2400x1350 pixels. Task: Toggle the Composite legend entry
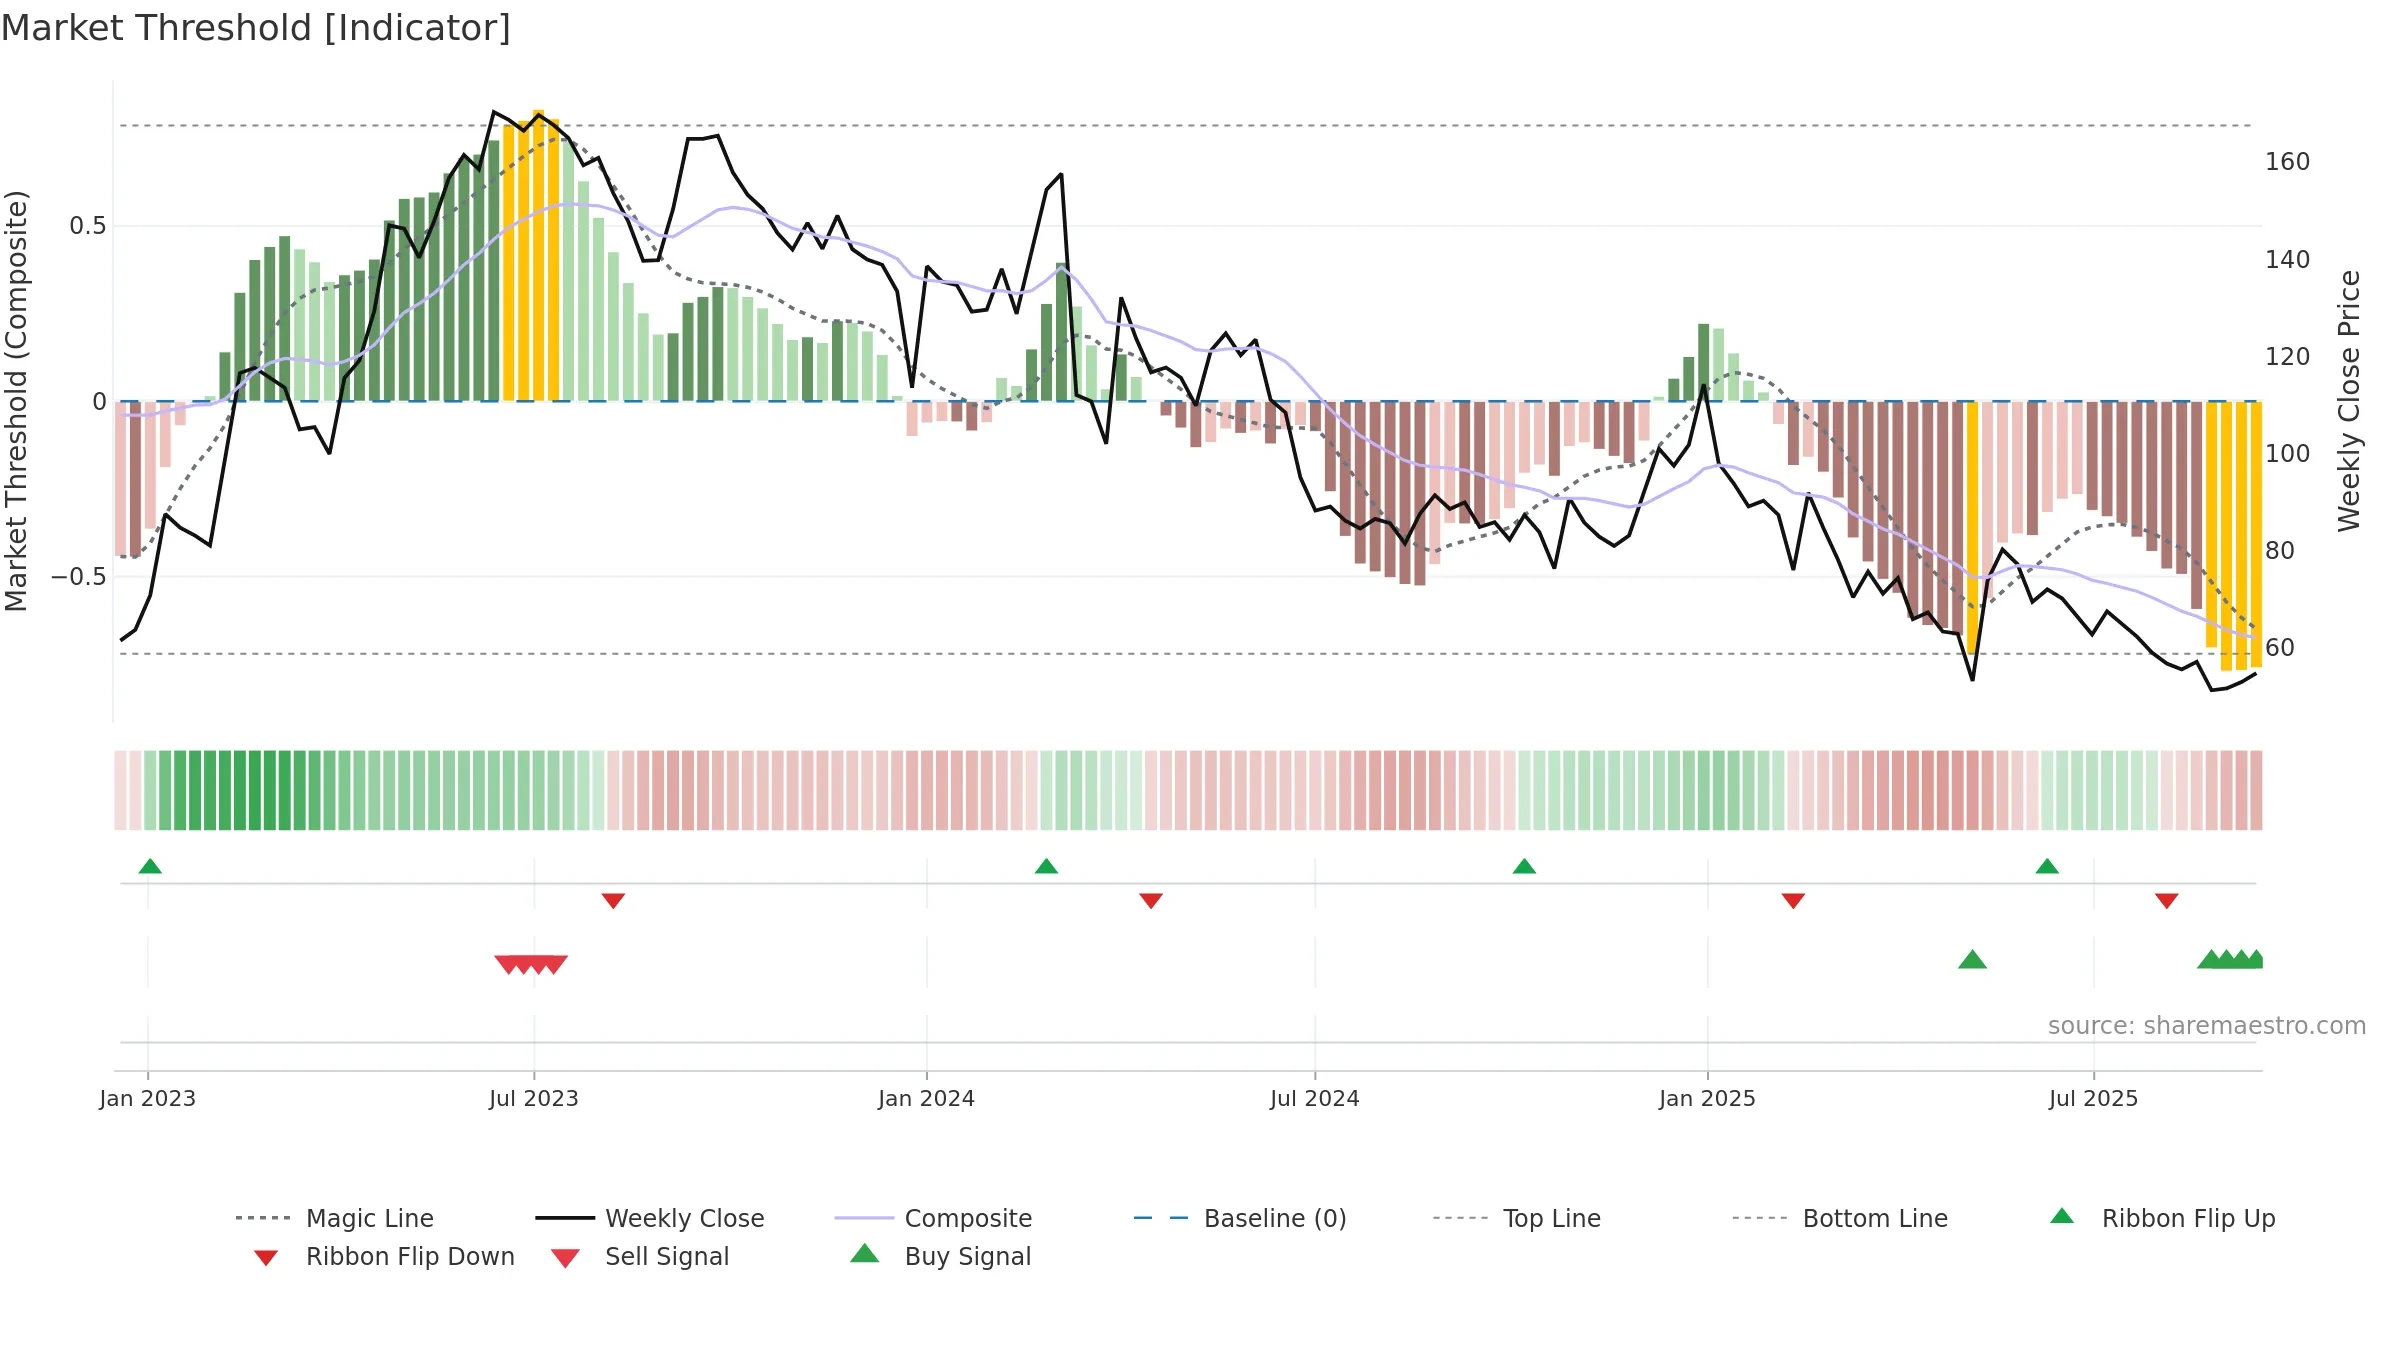click(x=933, y=1218)
